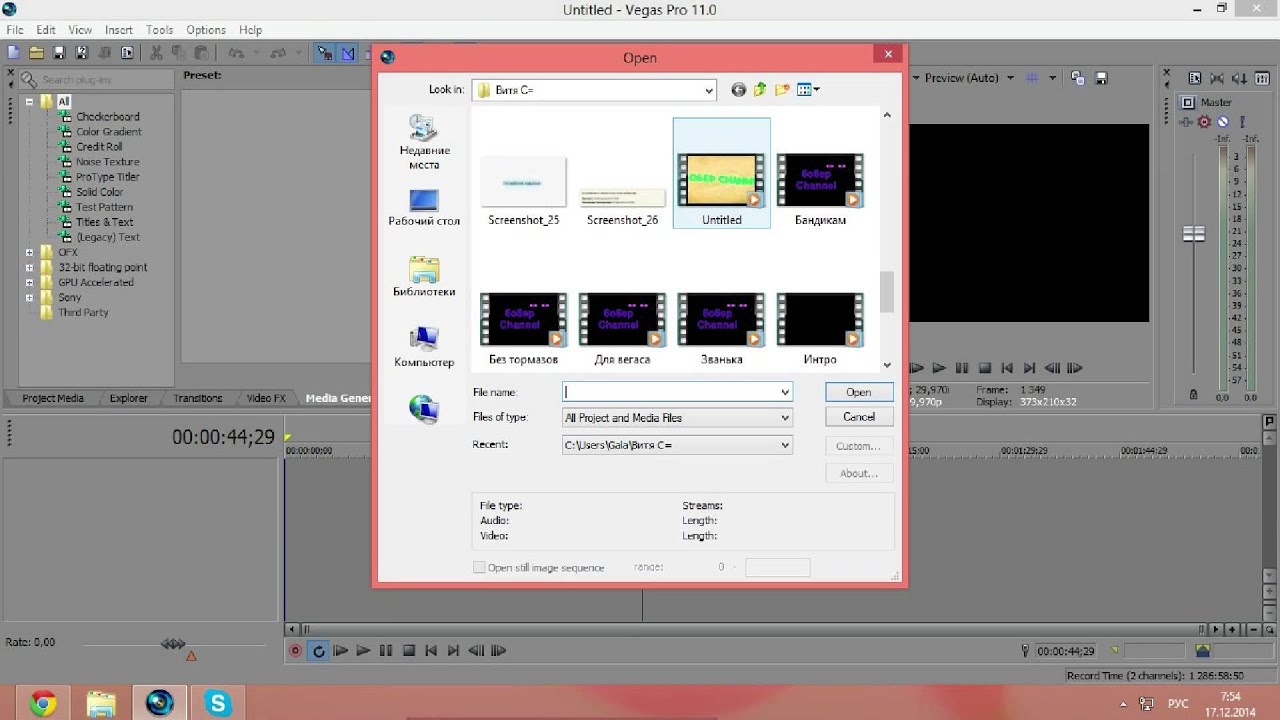This screenshot has width=1280, height=720.
Task: Switch to the Transitions tab
Action: (x=198, y=398)
